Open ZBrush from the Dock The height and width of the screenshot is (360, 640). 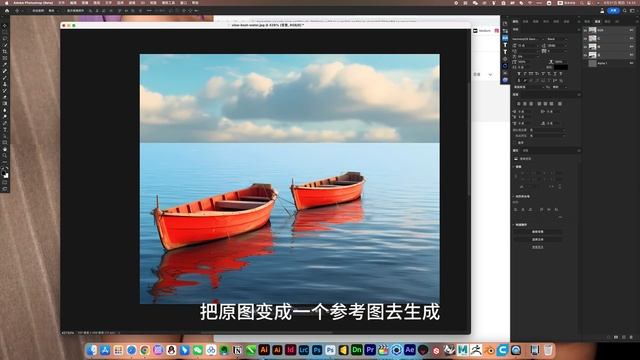tap(476, 350)
